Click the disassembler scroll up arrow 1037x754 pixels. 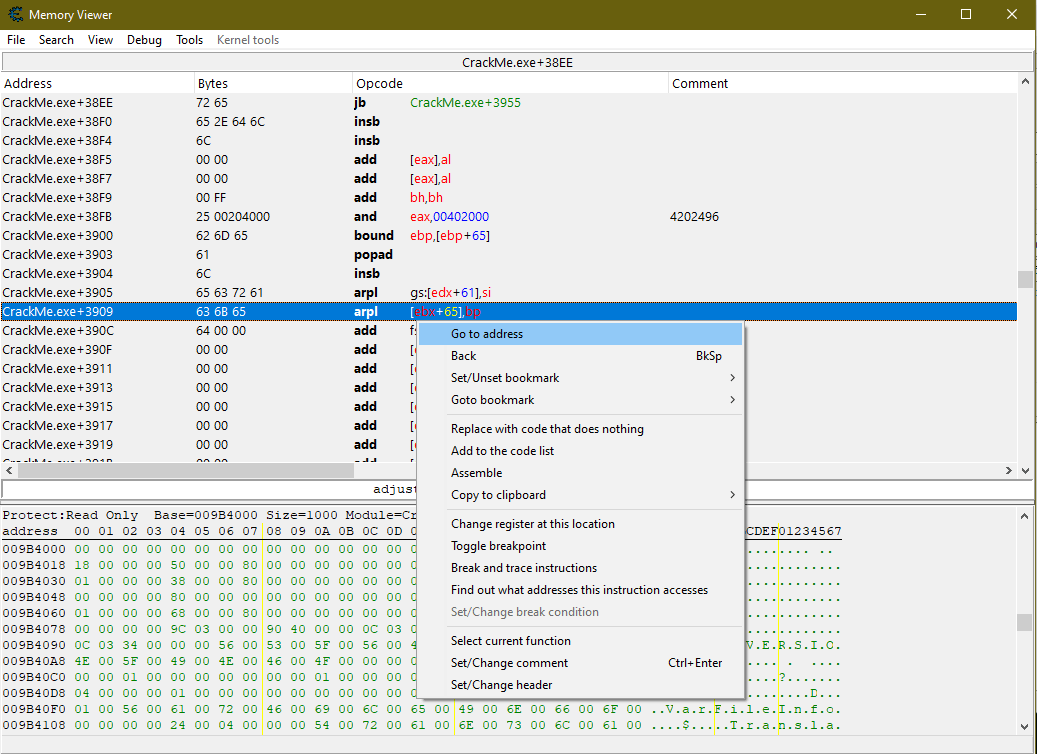click(x=1025, y=81)
